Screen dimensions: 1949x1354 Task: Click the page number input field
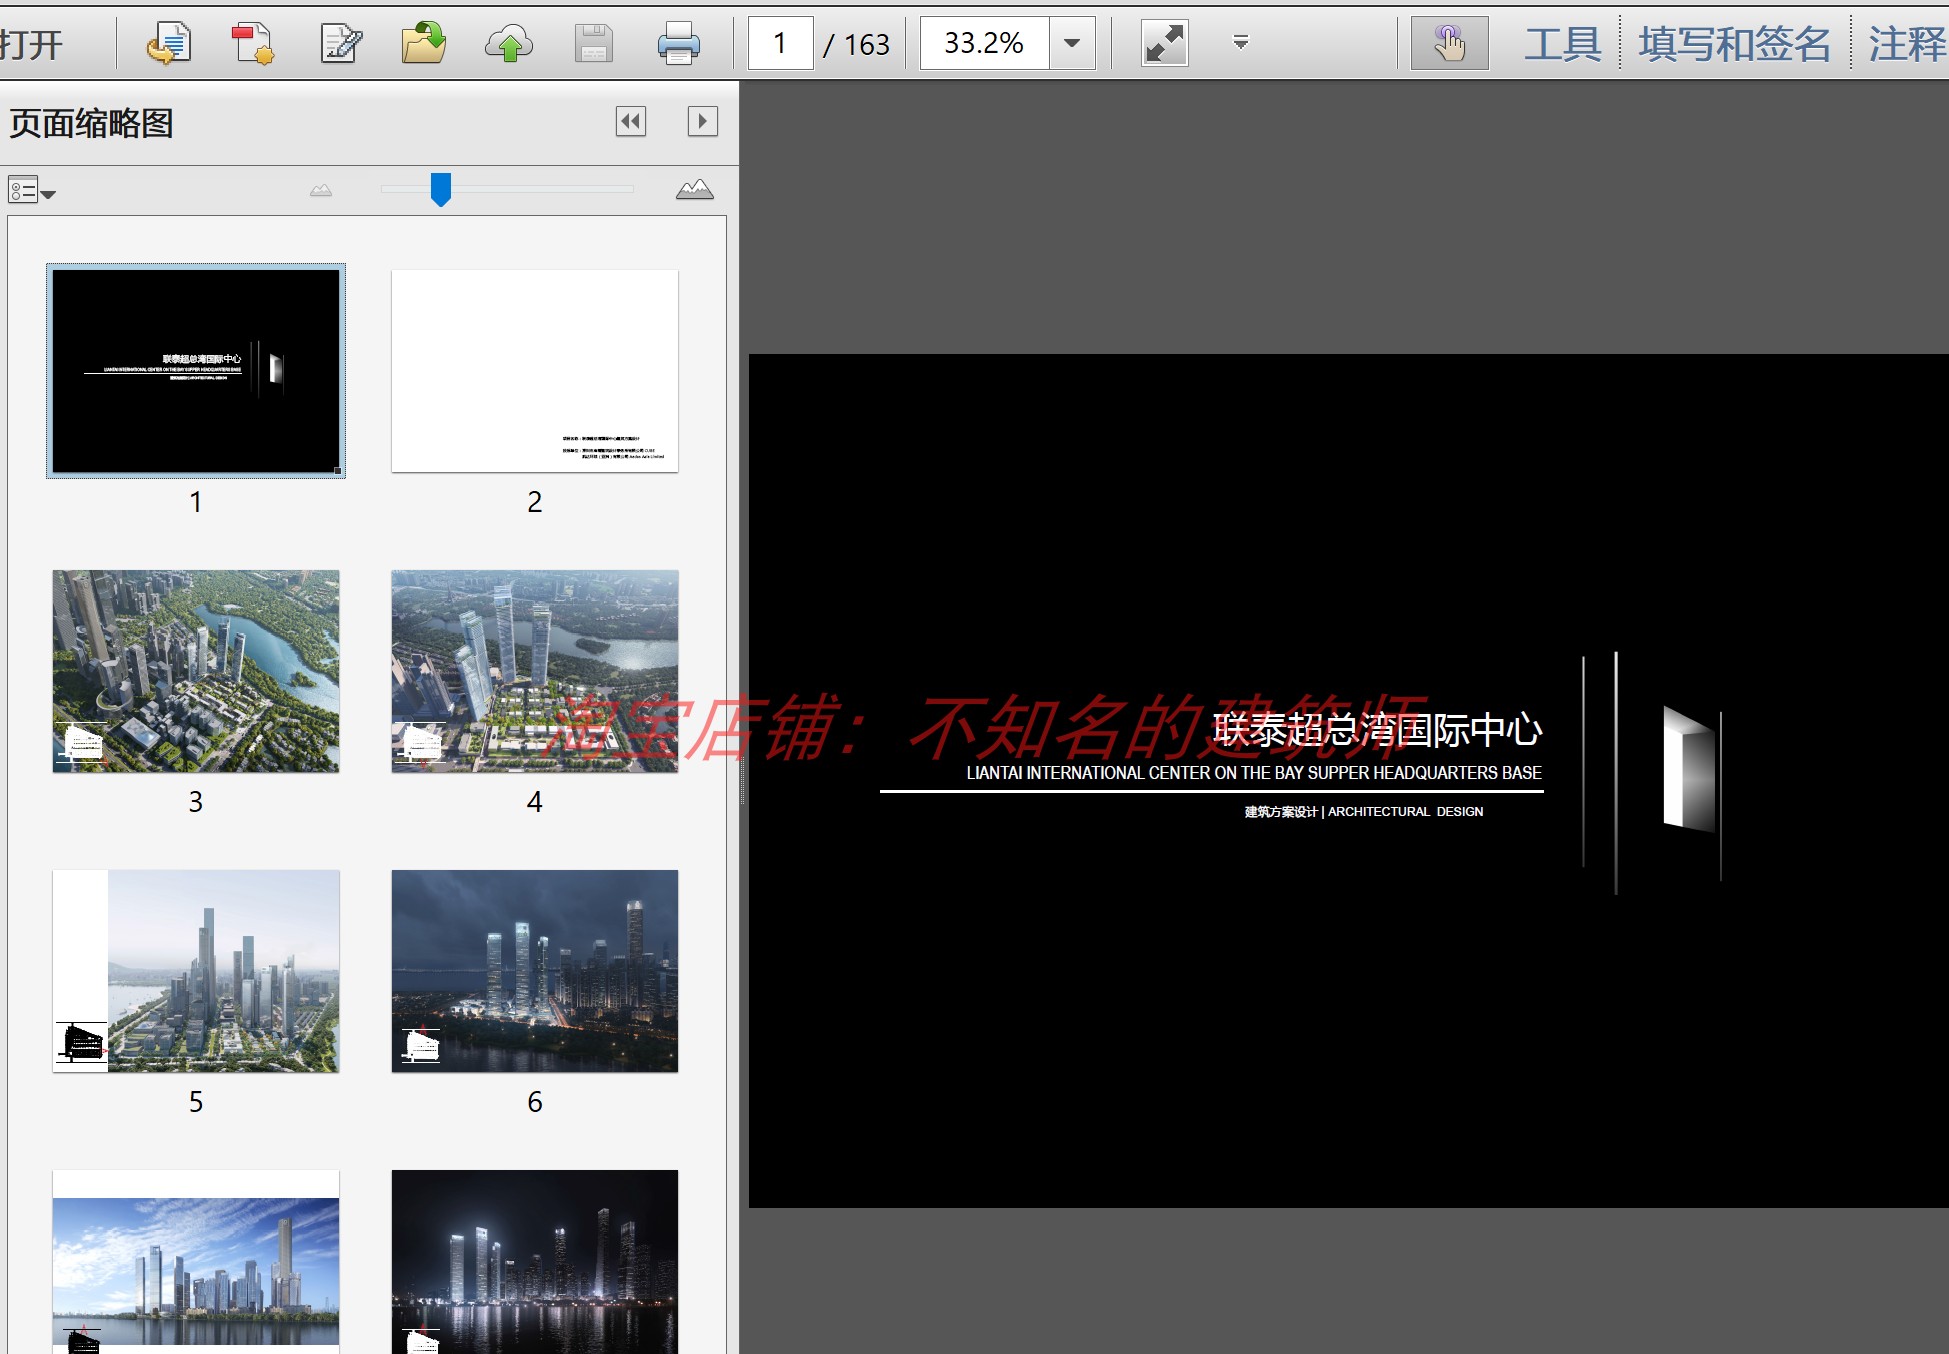780,43
